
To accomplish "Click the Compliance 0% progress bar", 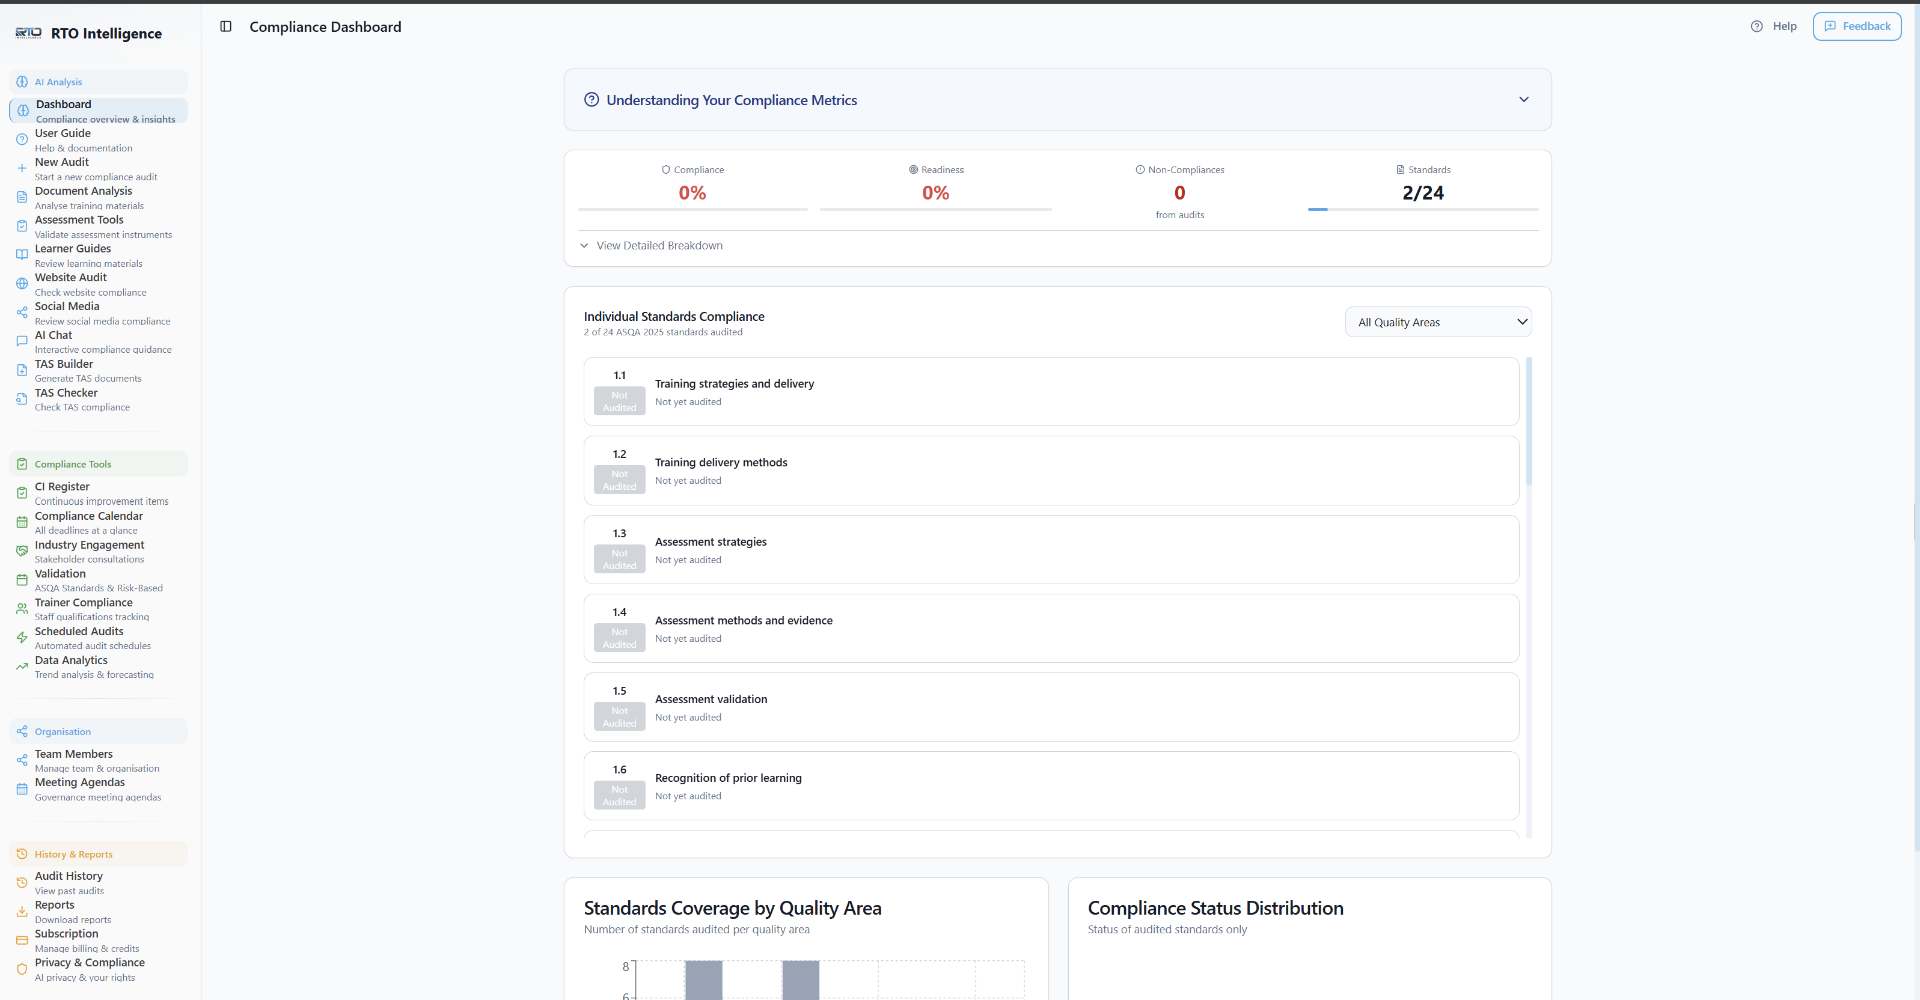I will pyautogui.click(x=692, y=210).
